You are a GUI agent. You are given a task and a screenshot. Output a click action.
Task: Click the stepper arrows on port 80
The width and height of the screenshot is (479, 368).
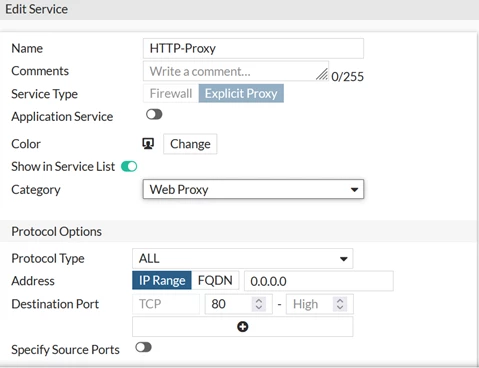(x=259, y=304)
